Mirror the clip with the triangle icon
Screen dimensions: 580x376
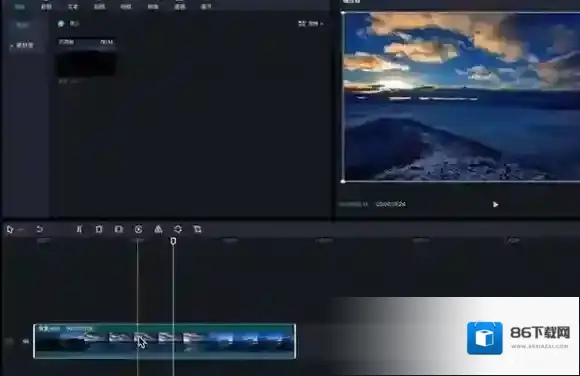tap(158, 229)
